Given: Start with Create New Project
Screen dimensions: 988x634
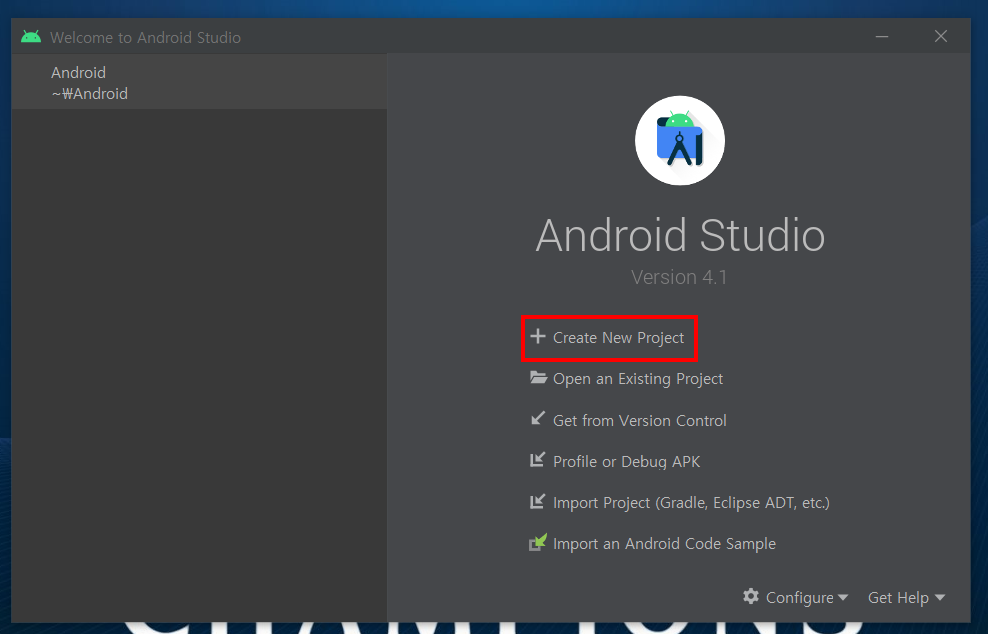Looking at the screenshot, I should coord(618,338).
